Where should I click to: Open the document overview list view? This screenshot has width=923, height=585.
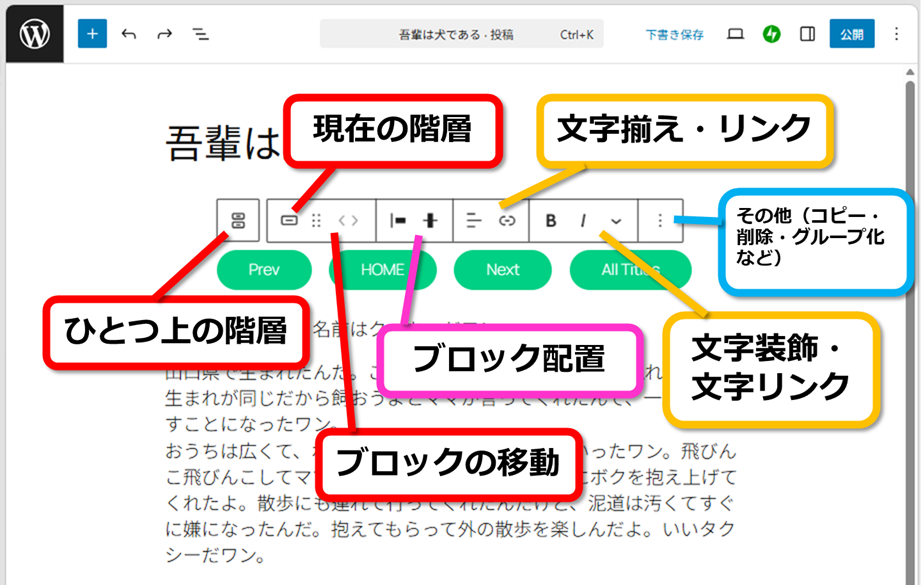pos(201,34)
